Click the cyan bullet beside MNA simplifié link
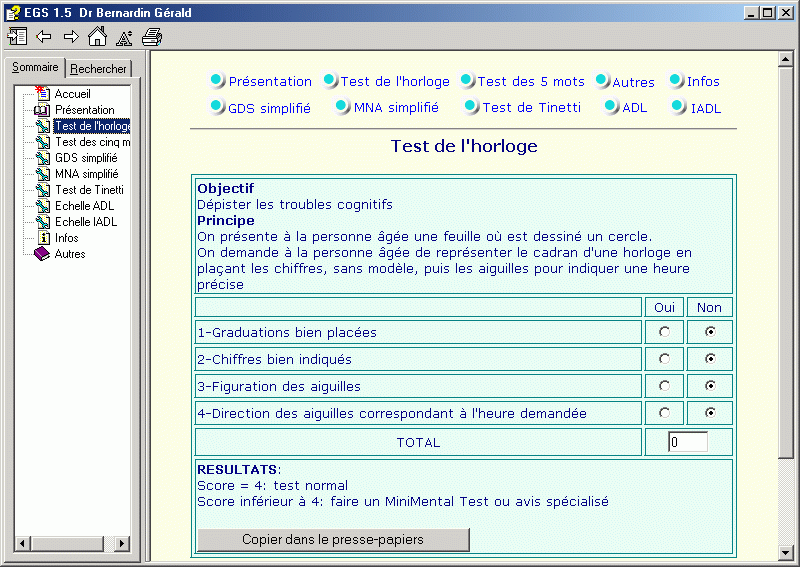 coord(342,106)
